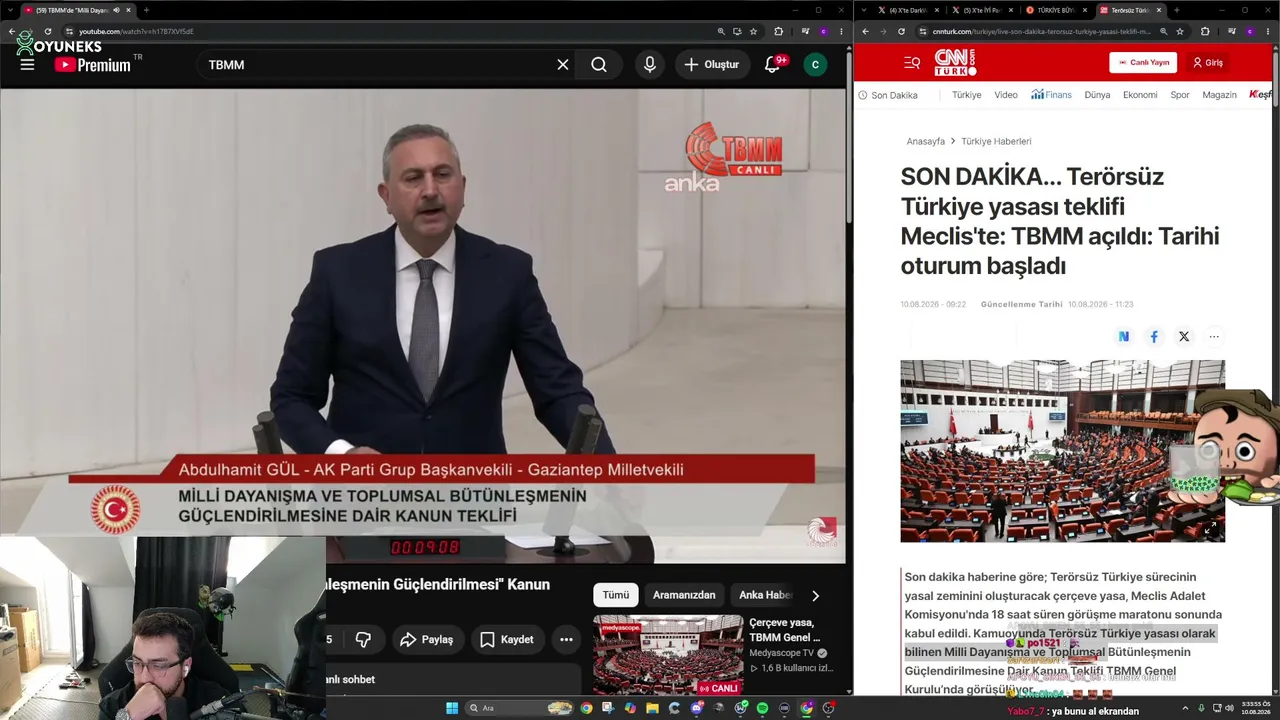Image resolution: width=1280 pixels, height=720 pixels.
Task: Open the Video menu item
Action: tap(1006, 95)
